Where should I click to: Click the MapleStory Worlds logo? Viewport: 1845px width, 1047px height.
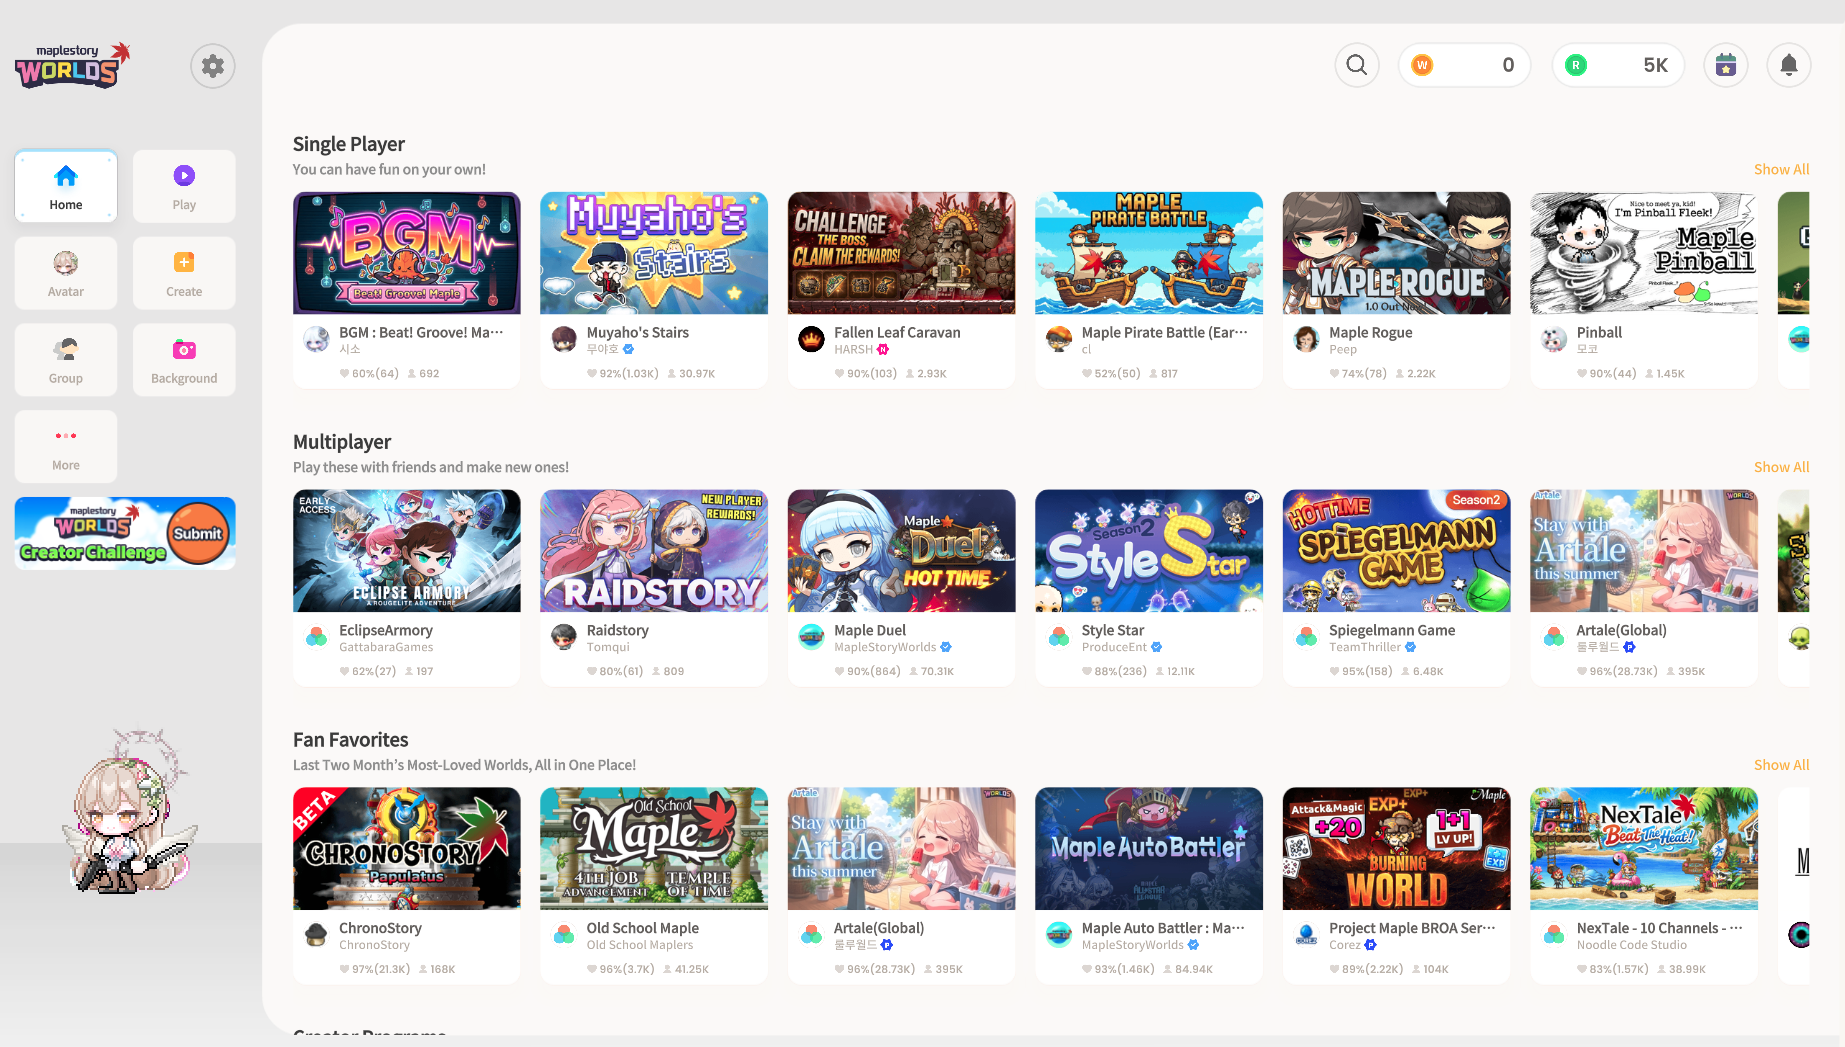(73, 65)
